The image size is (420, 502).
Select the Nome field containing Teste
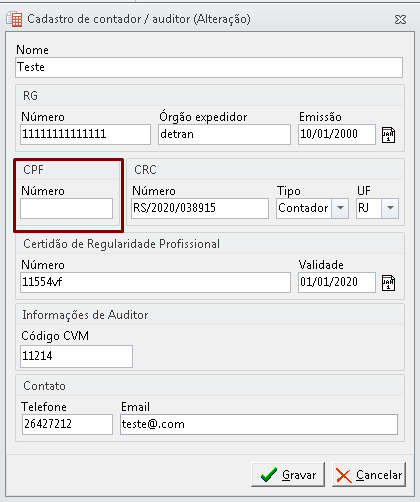[x=209, y=67]
